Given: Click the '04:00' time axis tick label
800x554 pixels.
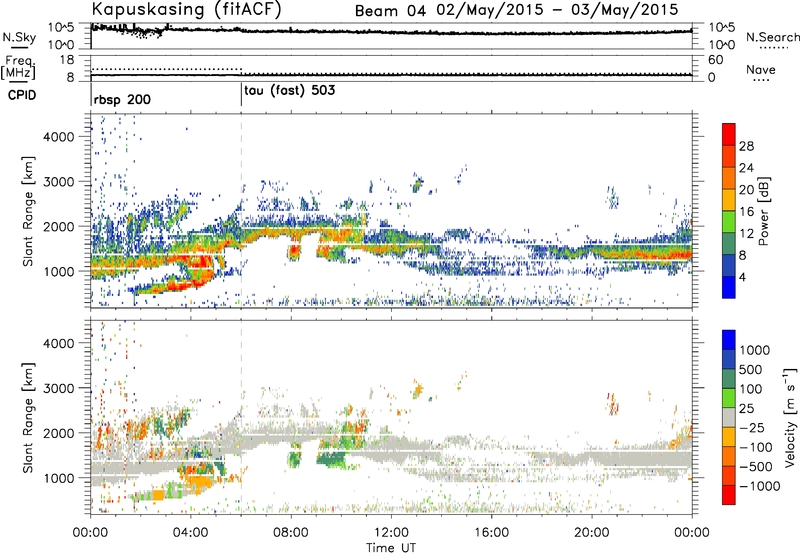Looking at the screenshot, I should pyautogui.click(x=191, y=533).
